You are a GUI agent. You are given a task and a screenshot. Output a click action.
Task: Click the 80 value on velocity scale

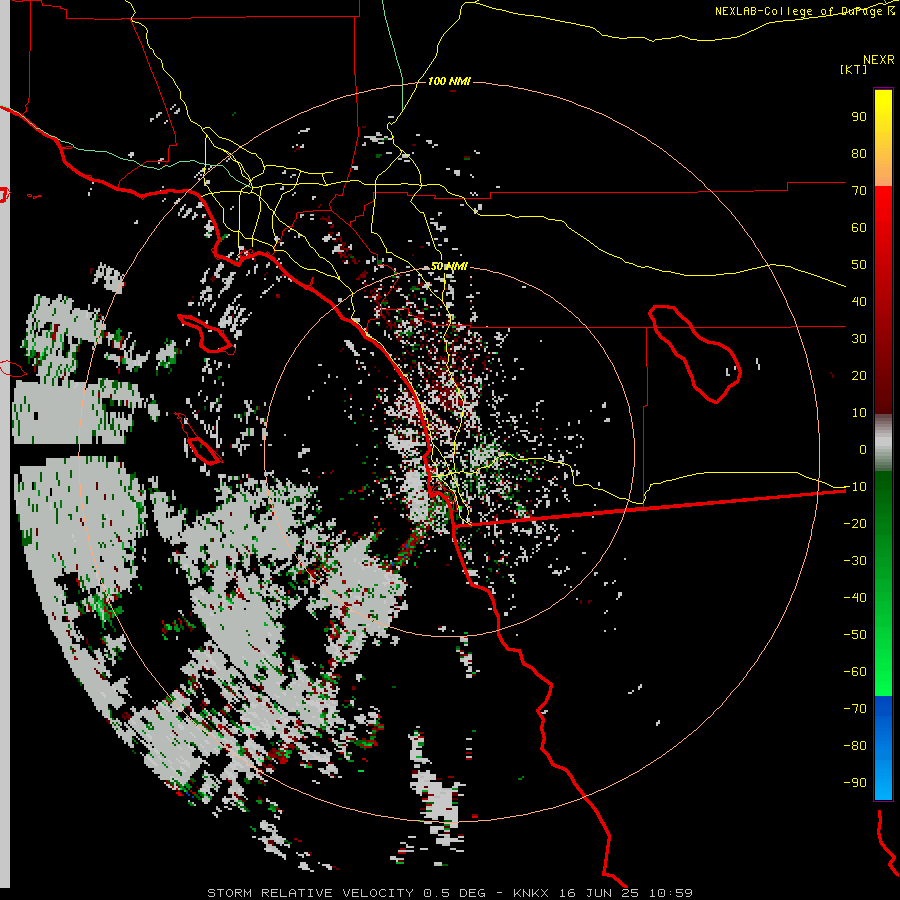[x=859, y=153]
